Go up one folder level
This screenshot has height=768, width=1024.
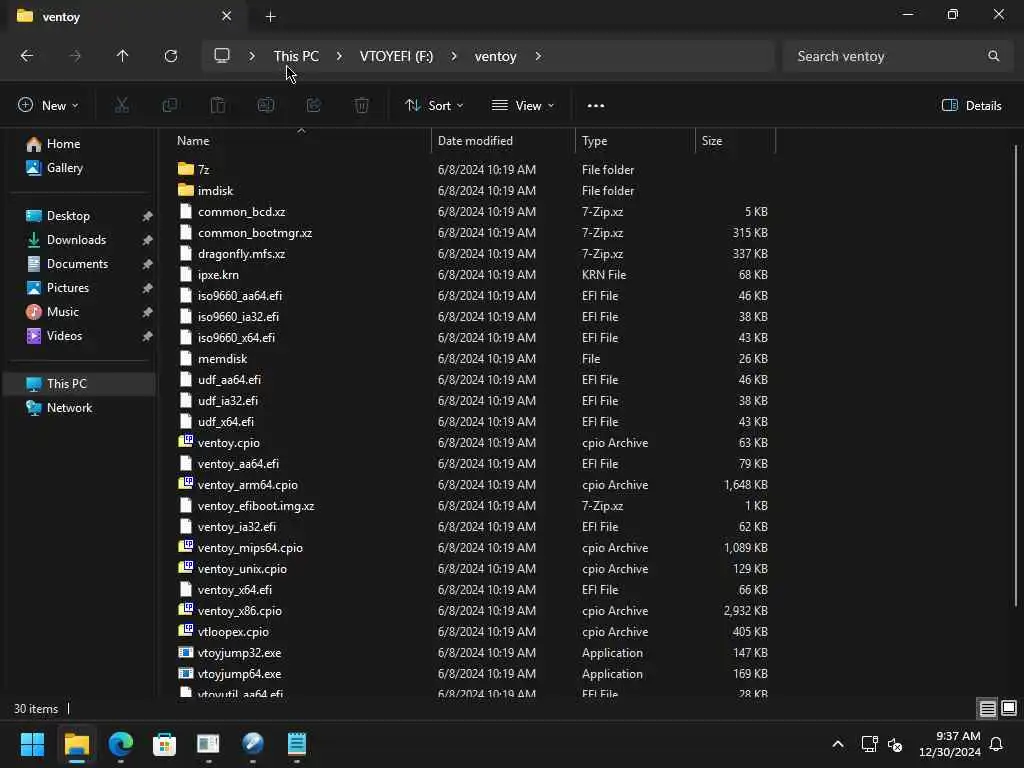tap(122, 56)
